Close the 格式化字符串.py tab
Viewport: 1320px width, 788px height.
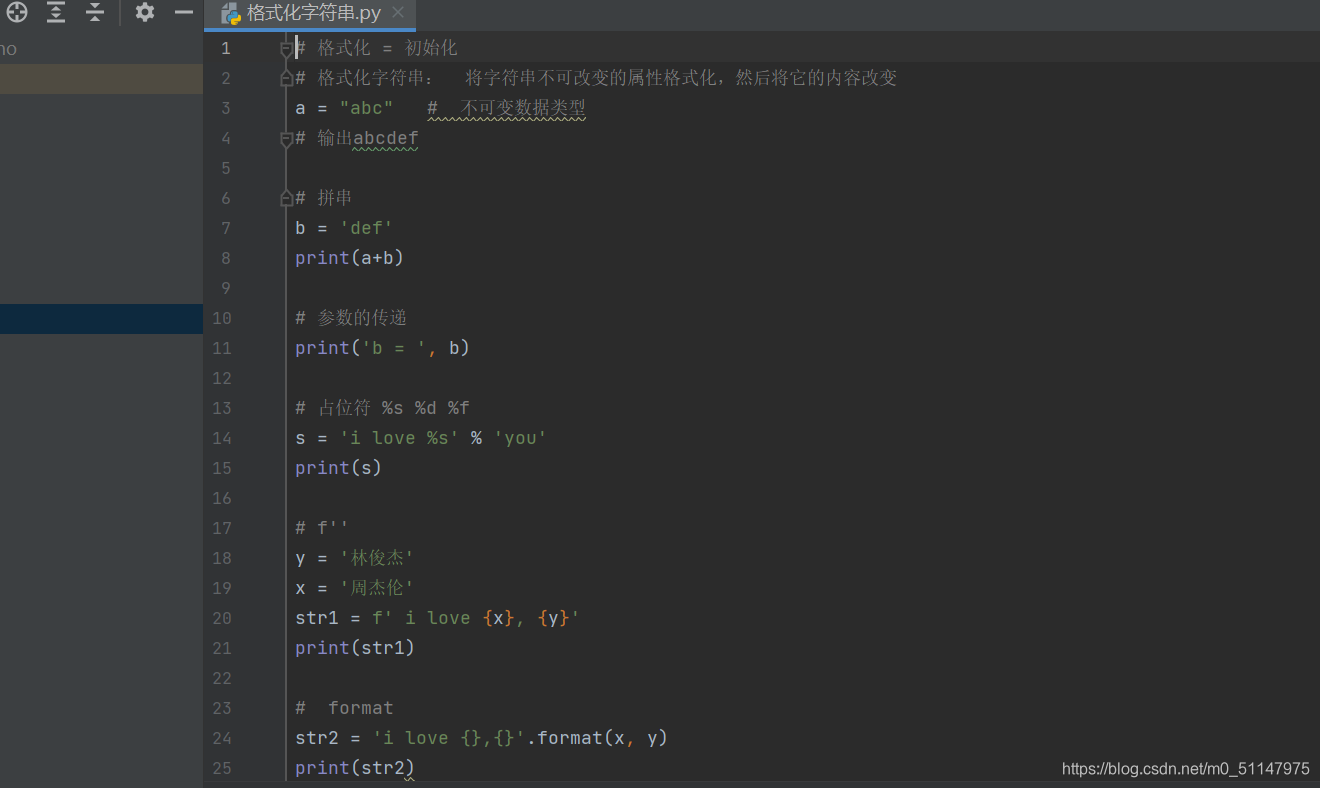tap(398, 13)
